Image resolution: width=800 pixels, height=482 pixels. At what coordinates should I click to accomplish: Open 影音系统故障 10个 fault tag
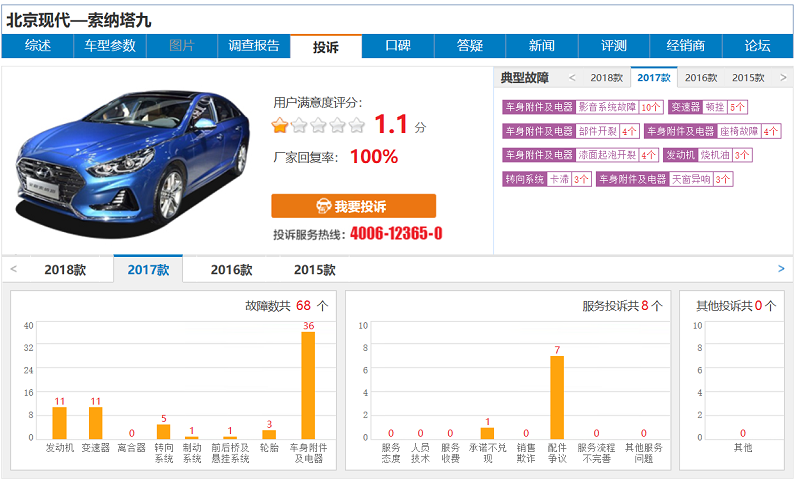point(583,107)
